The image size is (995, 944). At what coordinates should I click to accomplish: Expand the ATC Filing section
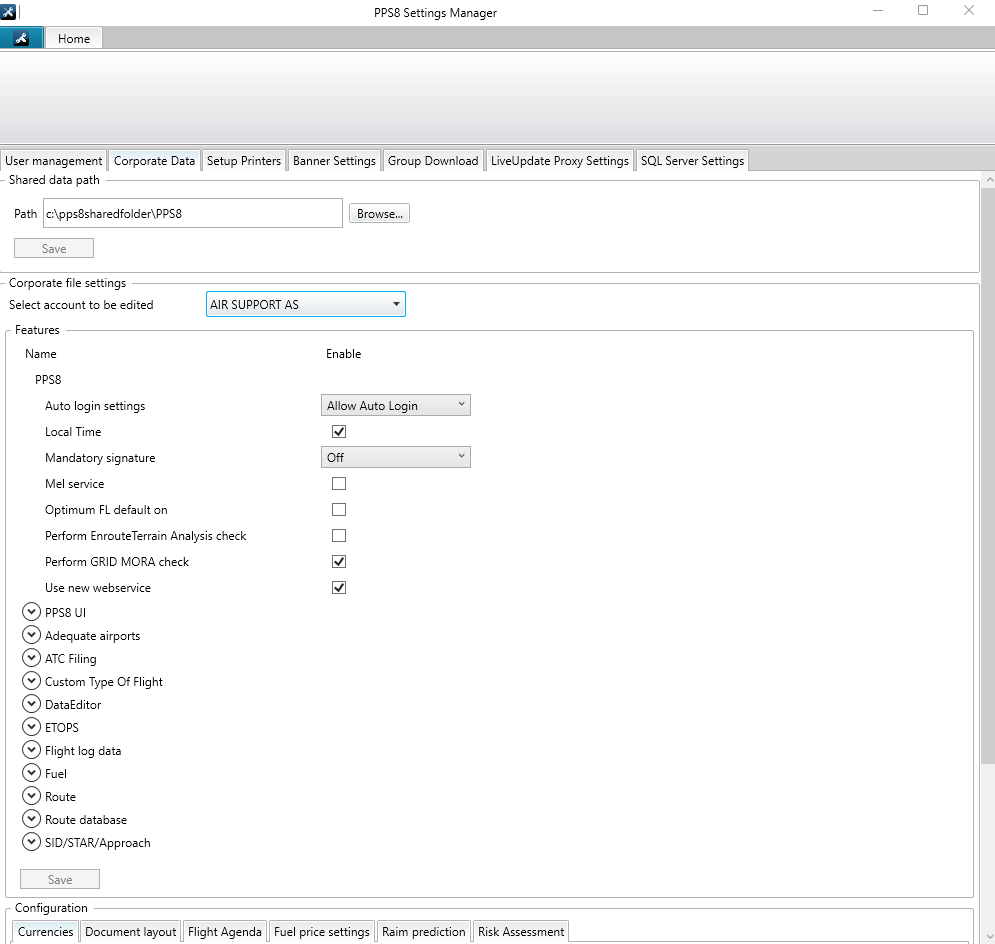click(x=31, y=657)
